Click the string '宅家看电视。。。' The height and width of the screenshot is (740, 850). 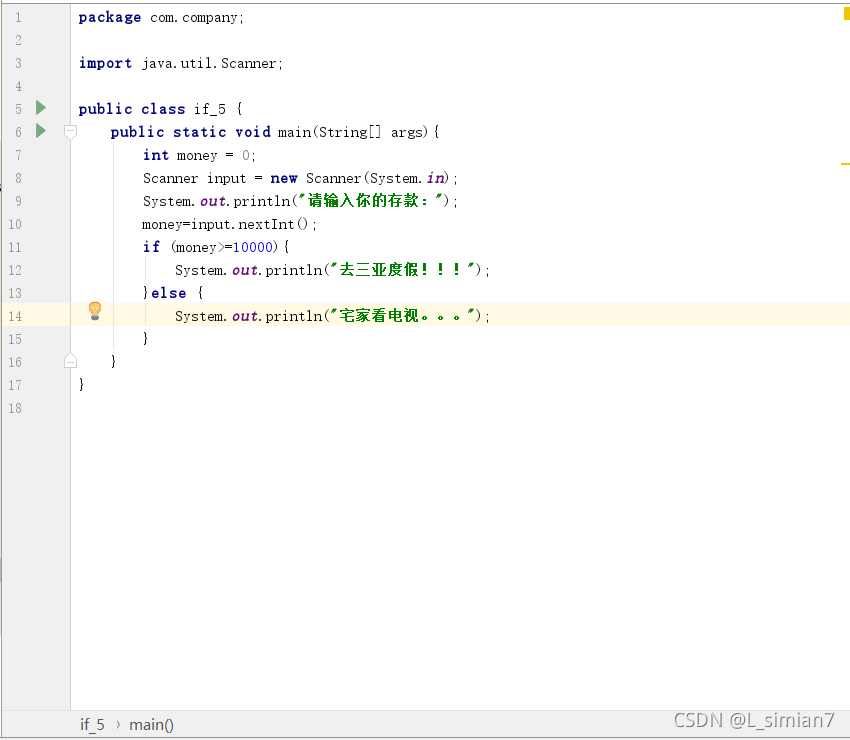403,316
